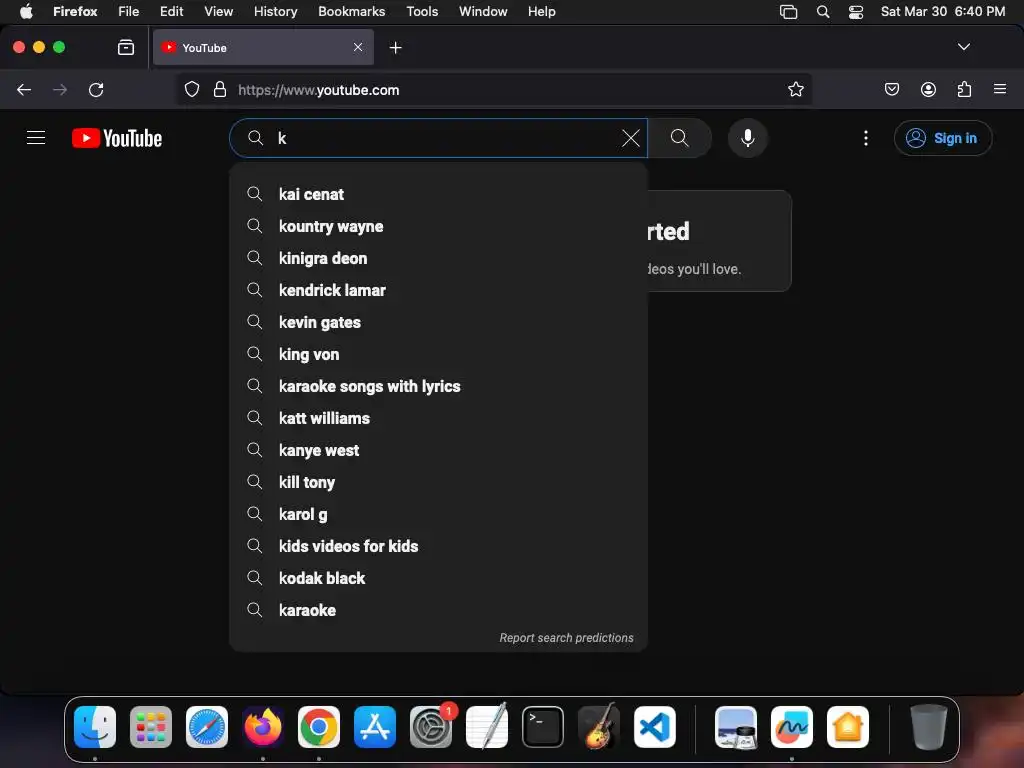Click the YouTube logo

click(117, 138)
